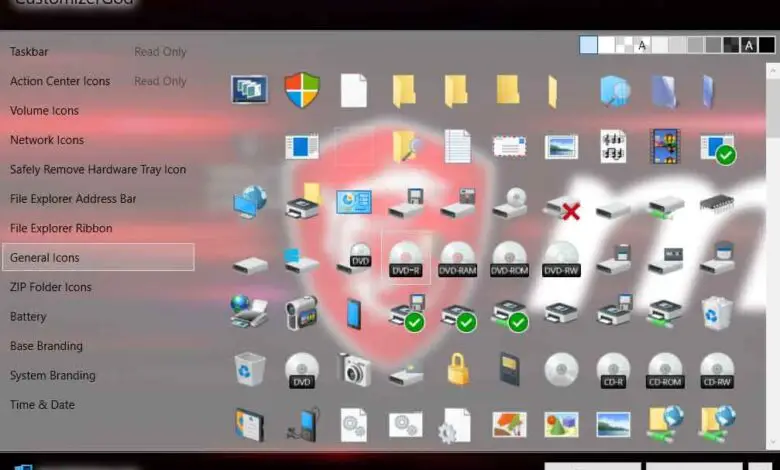Select the gold padlock icon

(x=458, y=369)
